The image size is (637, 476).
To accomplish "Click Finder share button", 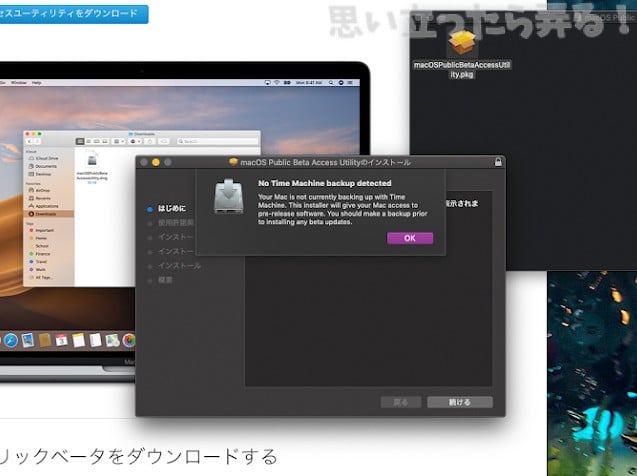I will coord(150,141).
